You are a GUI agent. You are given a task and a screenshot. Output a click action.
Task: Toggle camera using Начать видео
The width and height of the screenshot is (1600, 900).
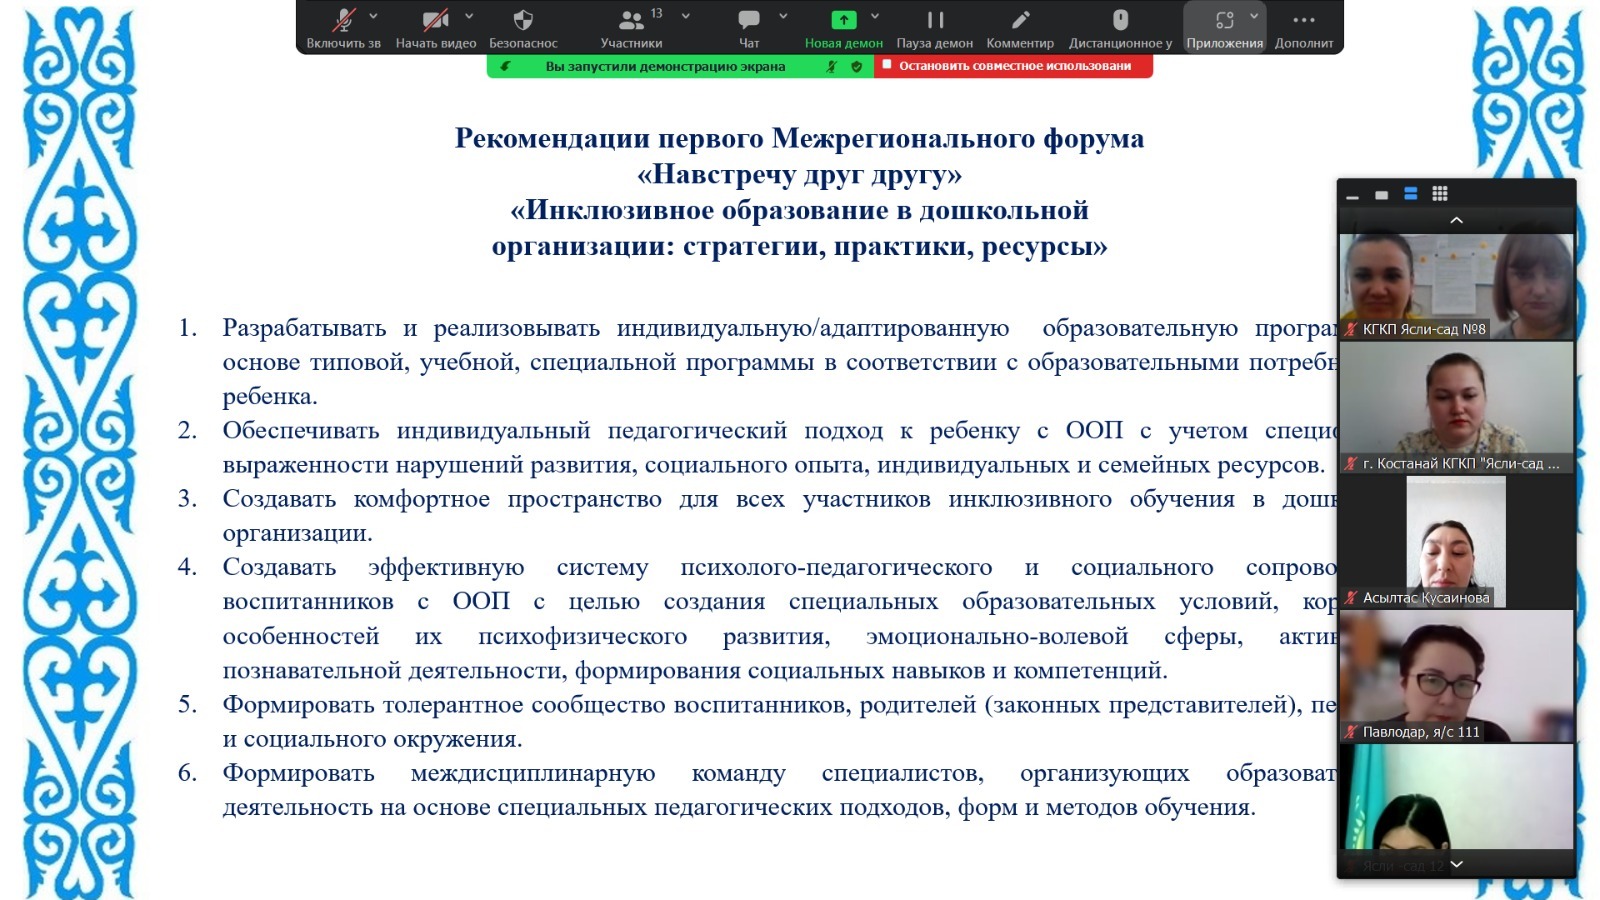(435, 26)
